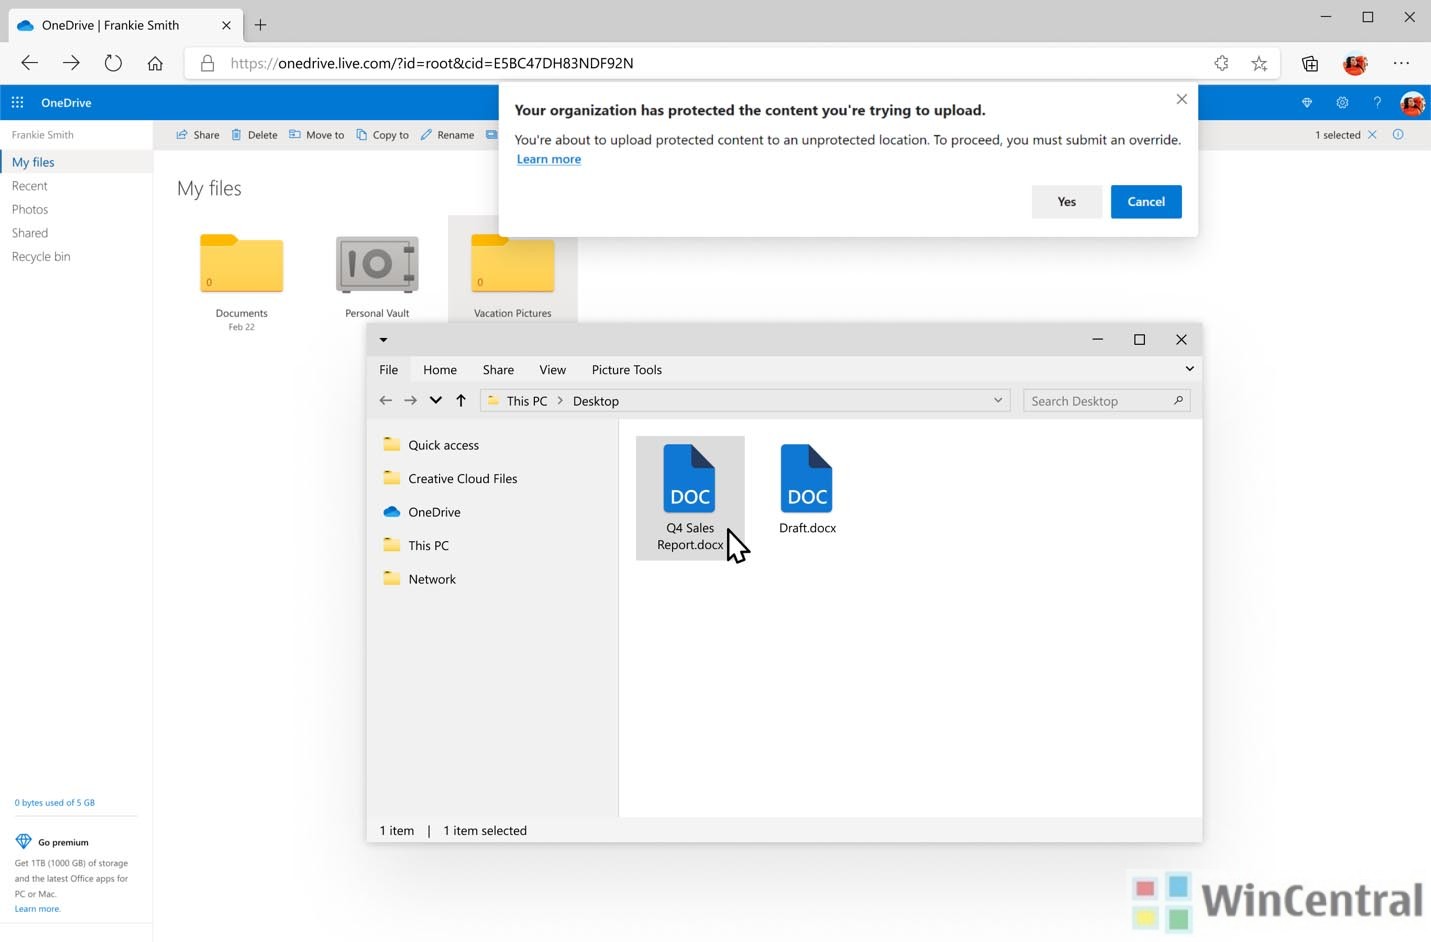
Task: Open OneDrive settings gear
Action: (x=1342, y=102)
